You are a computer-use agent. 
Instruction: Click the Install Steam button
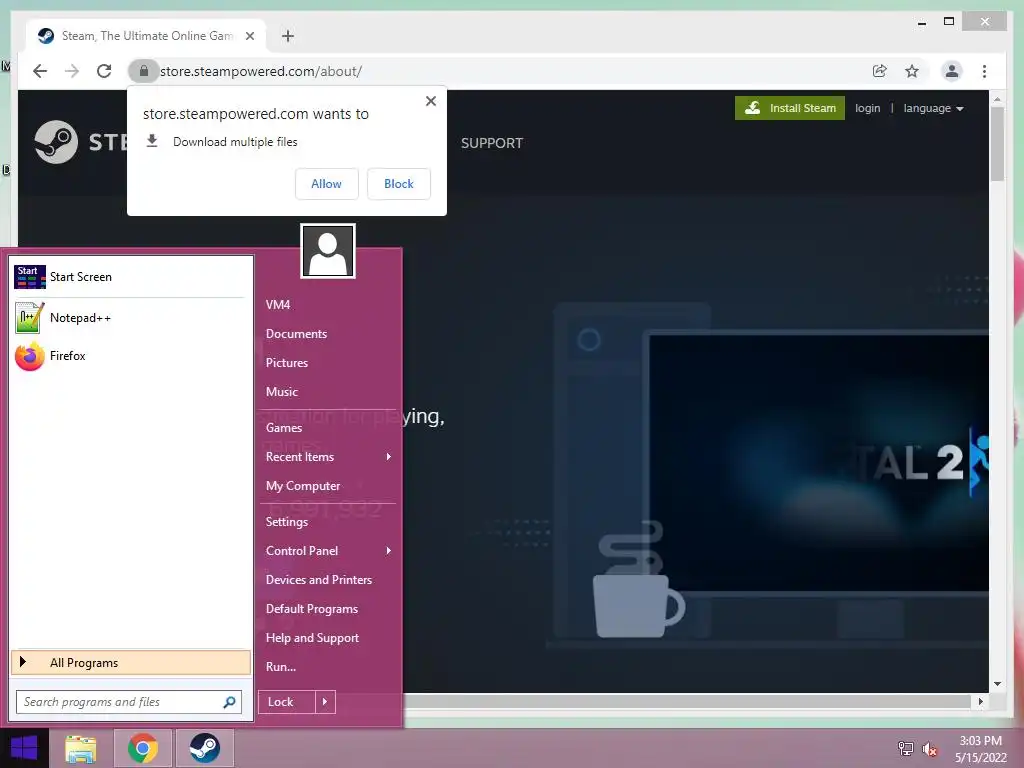[790, 108]
